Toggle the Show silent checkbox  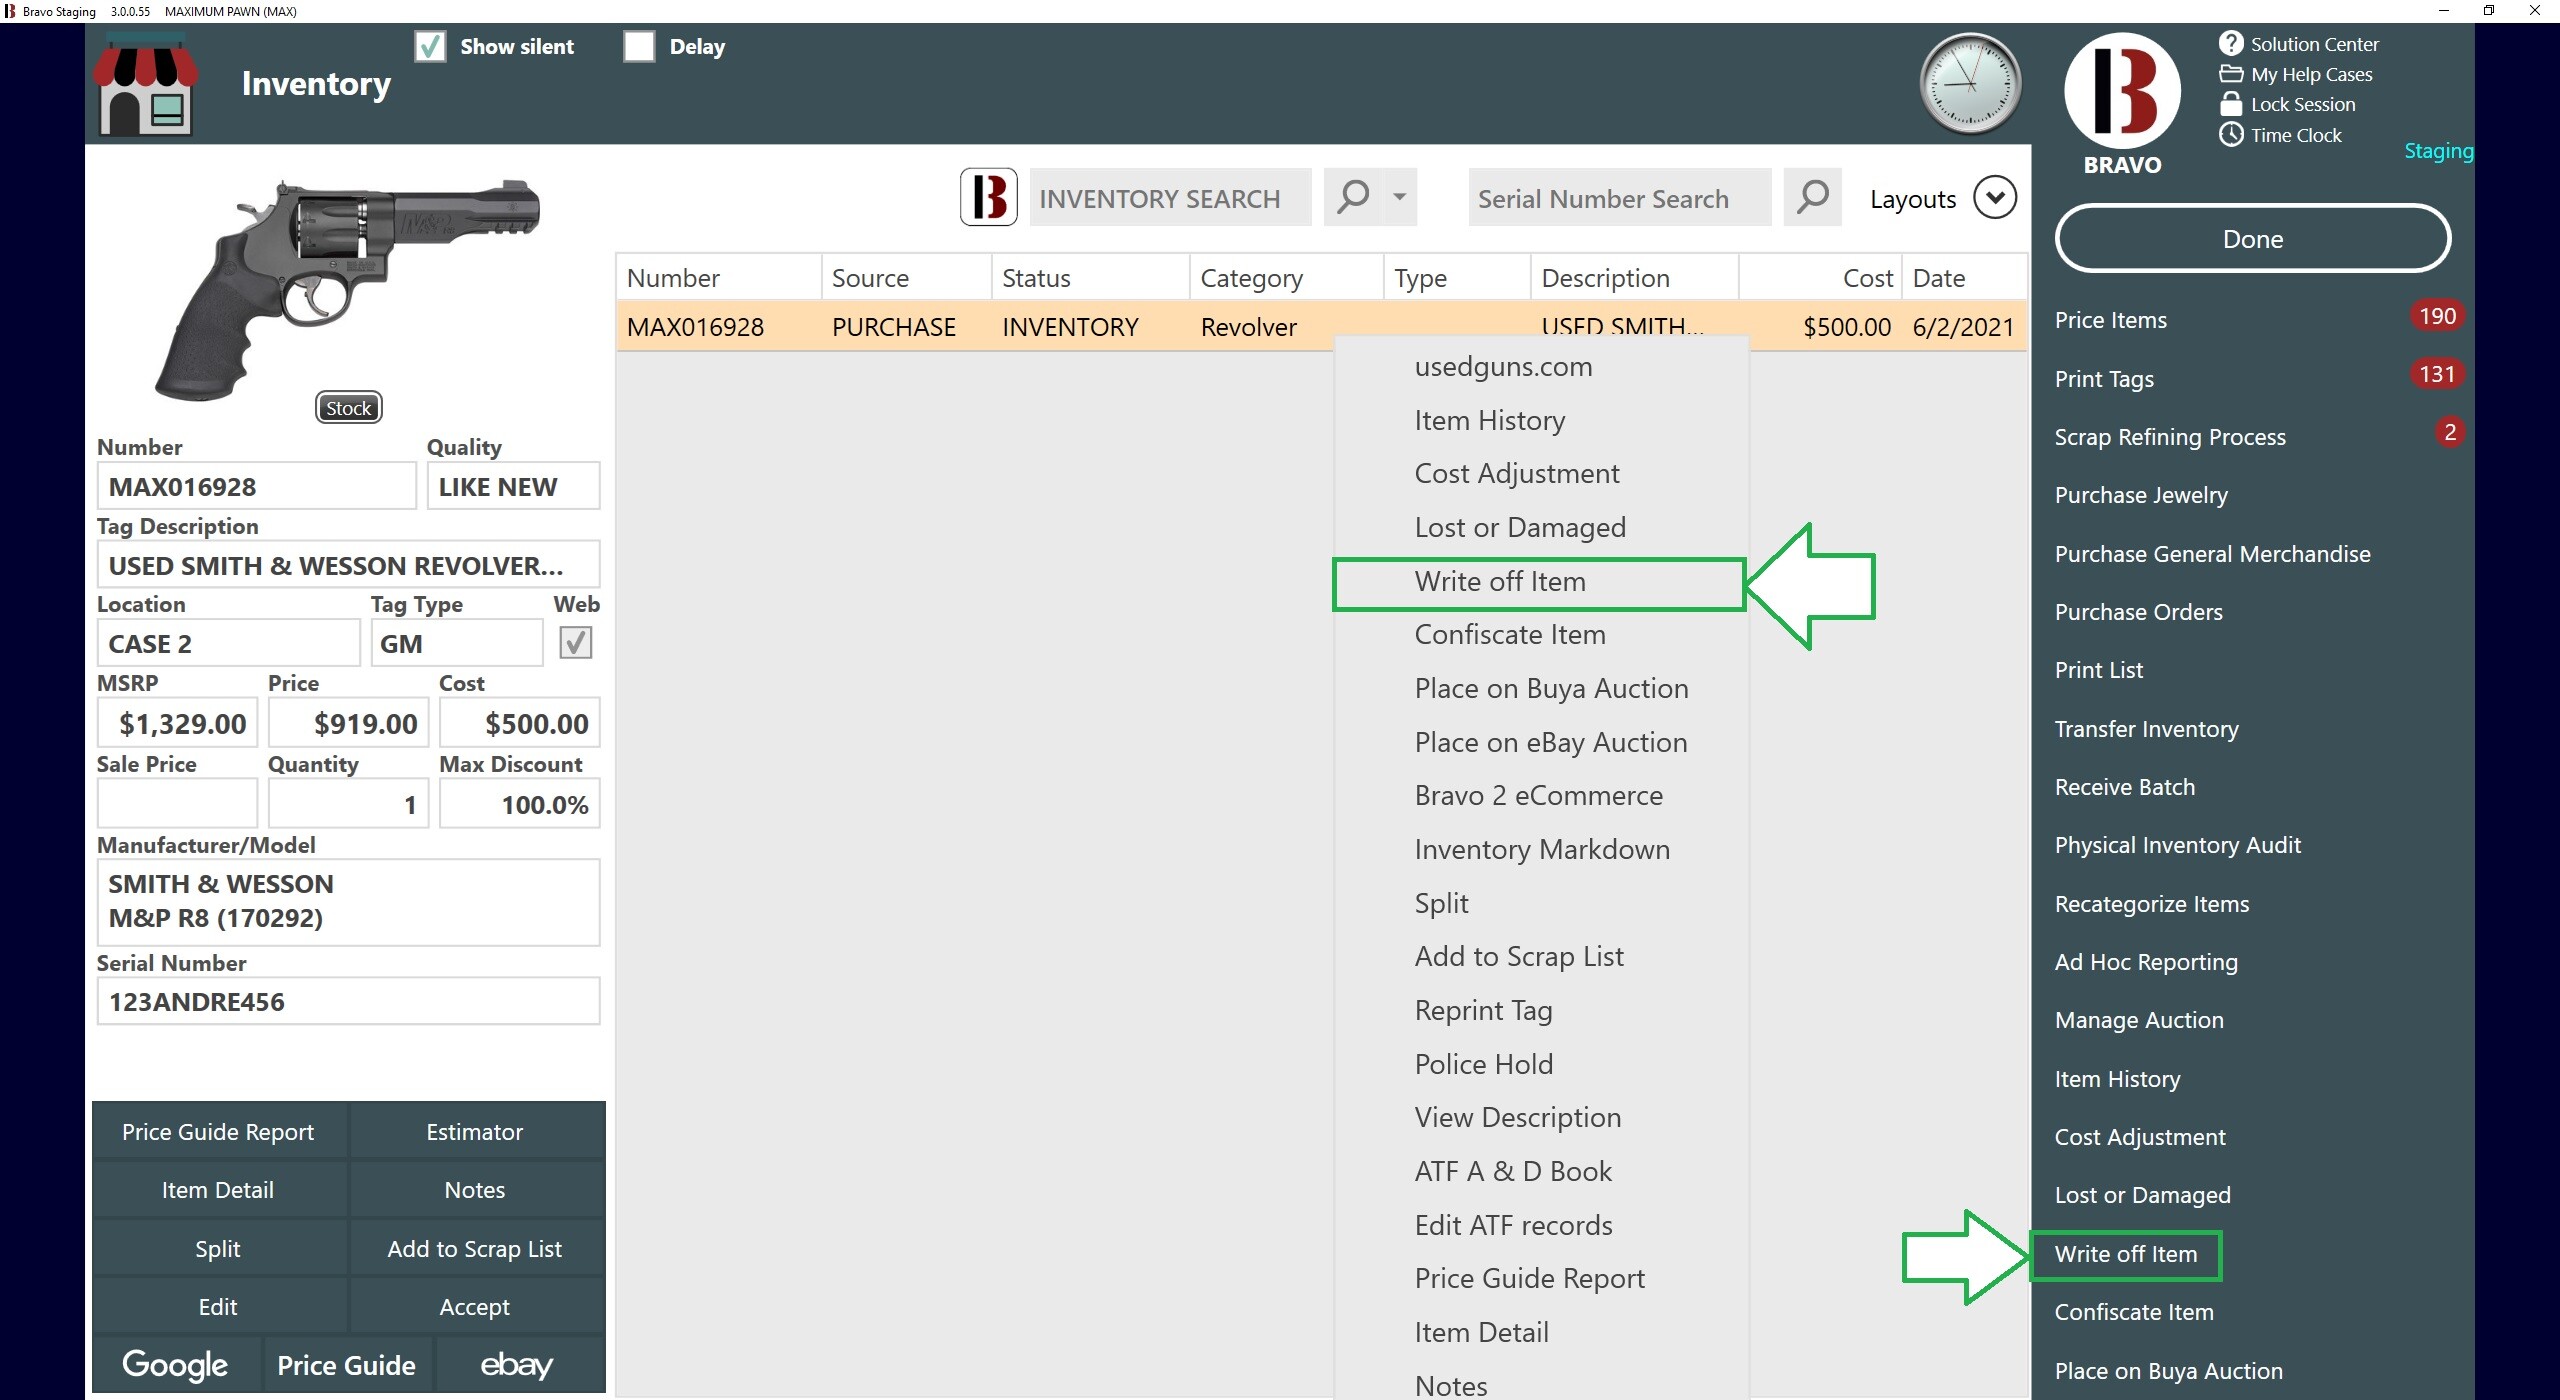click(430, 46)
